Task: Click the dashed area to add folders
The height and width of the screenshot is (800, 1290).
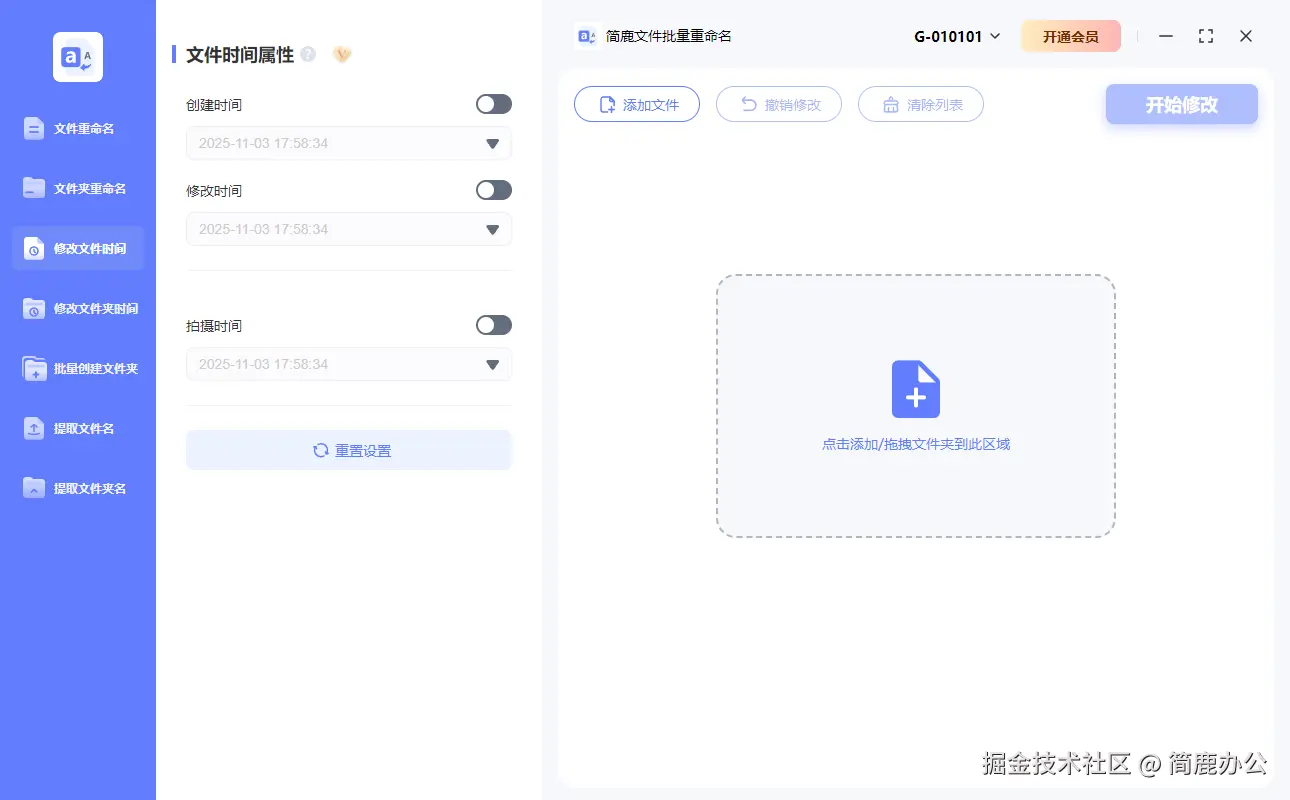Action: pyautogui.click(x=915, y=407)
